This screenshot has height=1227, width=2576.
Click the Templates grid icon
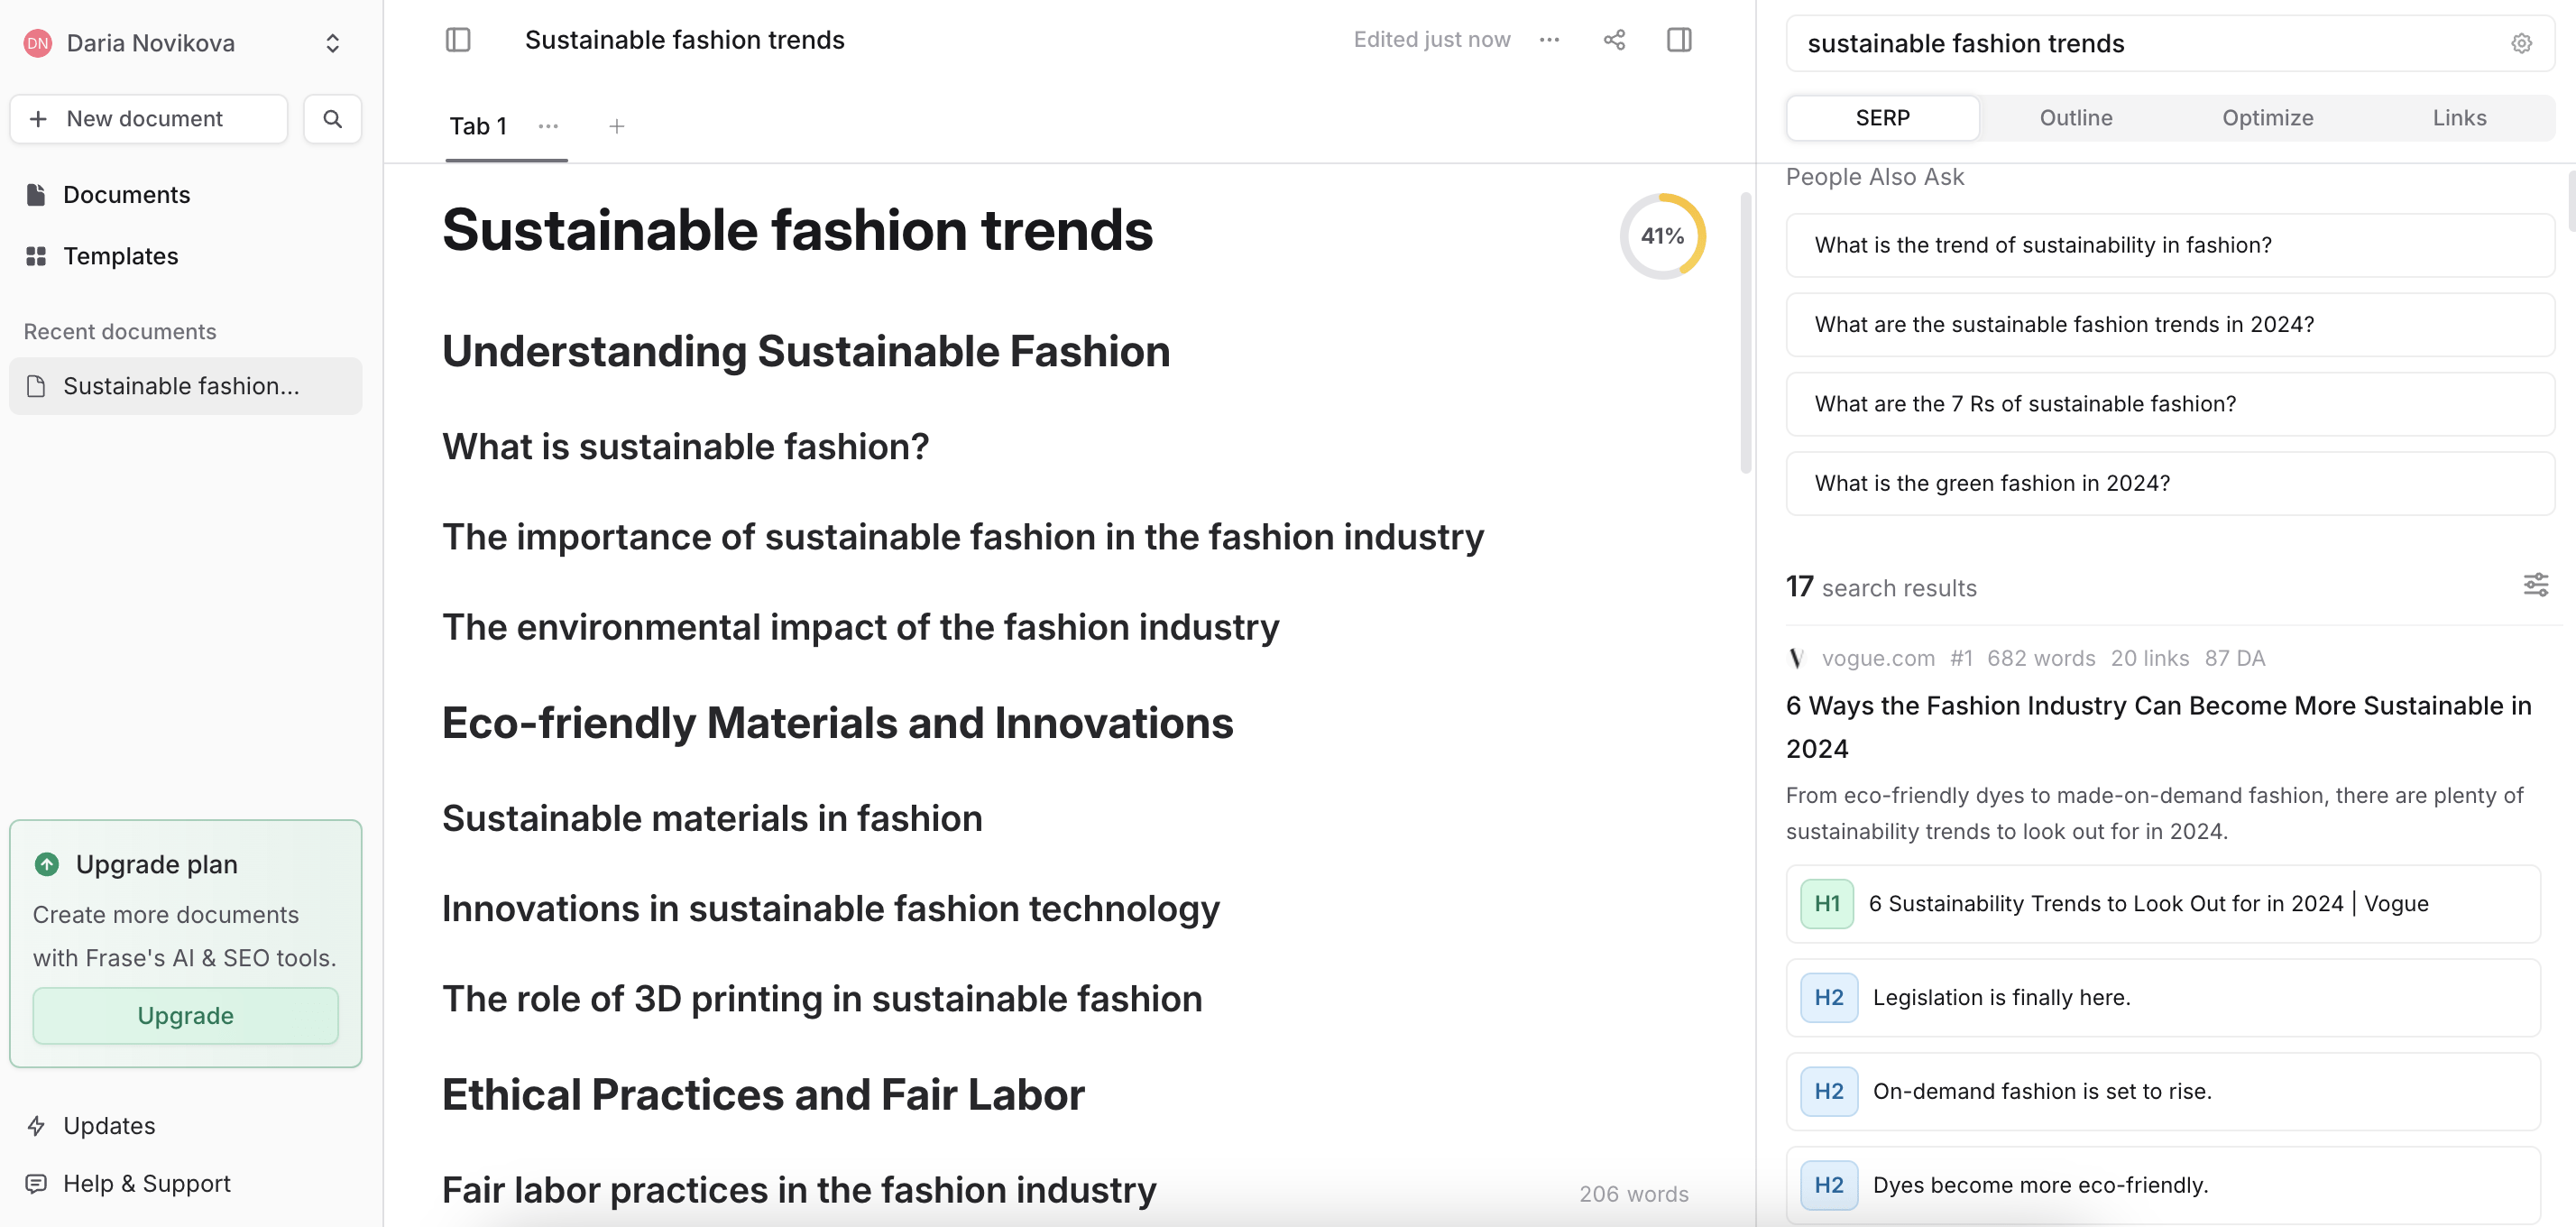click(36, 257)
